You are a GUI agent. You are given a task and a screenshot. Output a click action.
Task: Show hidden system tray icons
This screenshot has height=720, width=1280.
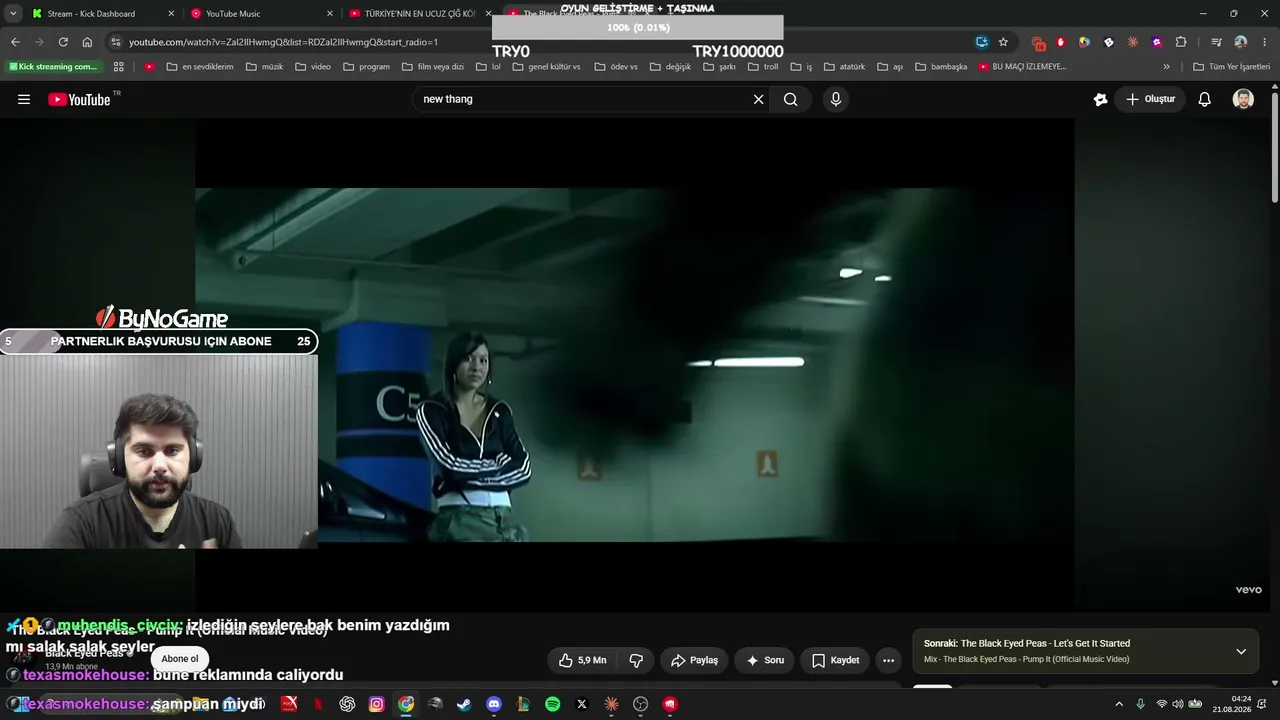(x=1119, y=704)
